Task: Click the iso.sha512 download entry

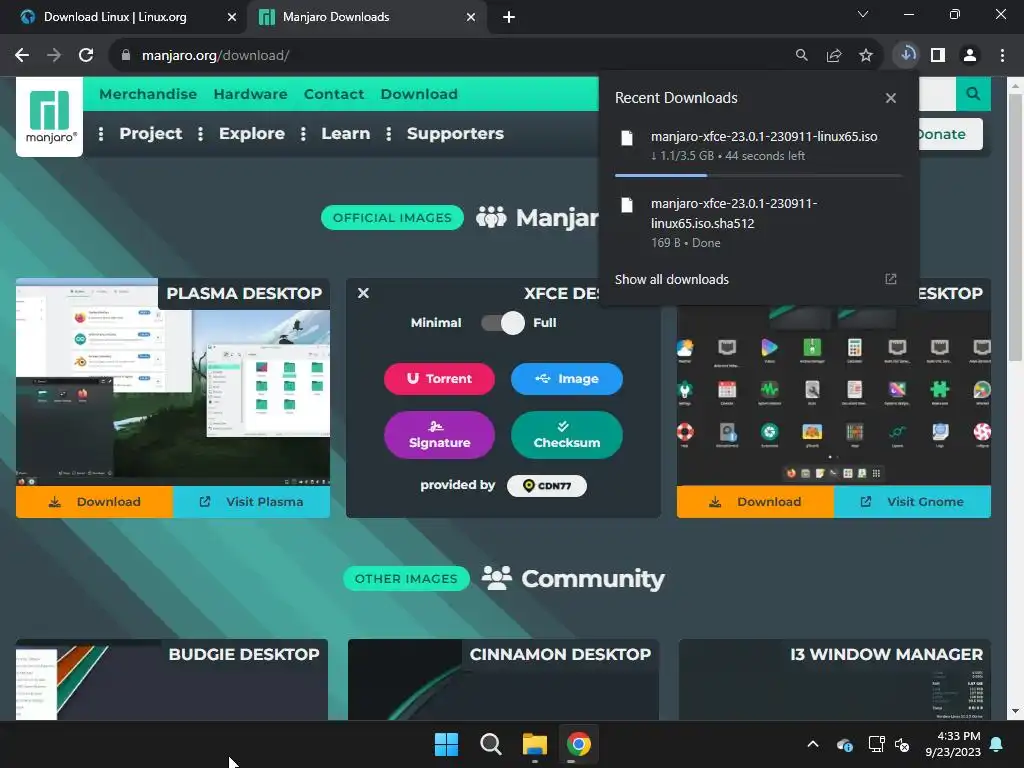Action: click(x=758, y=223)
